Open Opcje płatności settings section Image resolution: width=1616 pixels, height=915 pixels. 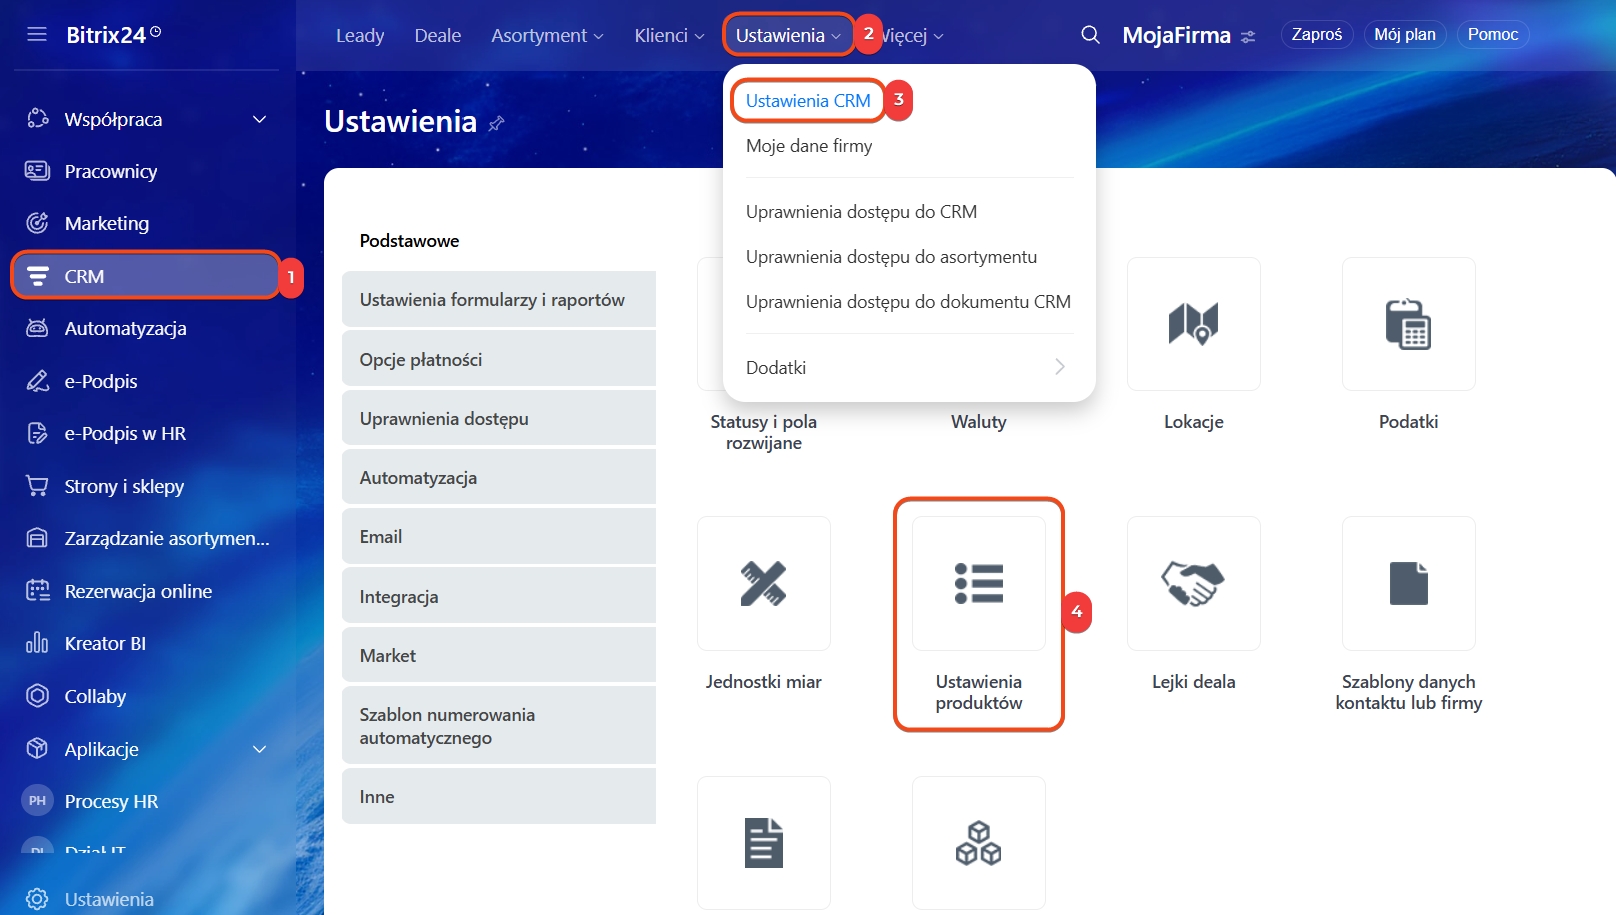tap(499, 359)
